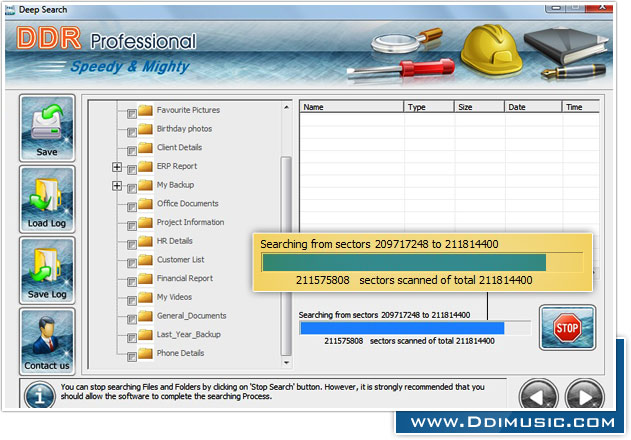631x440 pixels.
Task: Click the Office Documents folder icon
Action: click(146, 203)
